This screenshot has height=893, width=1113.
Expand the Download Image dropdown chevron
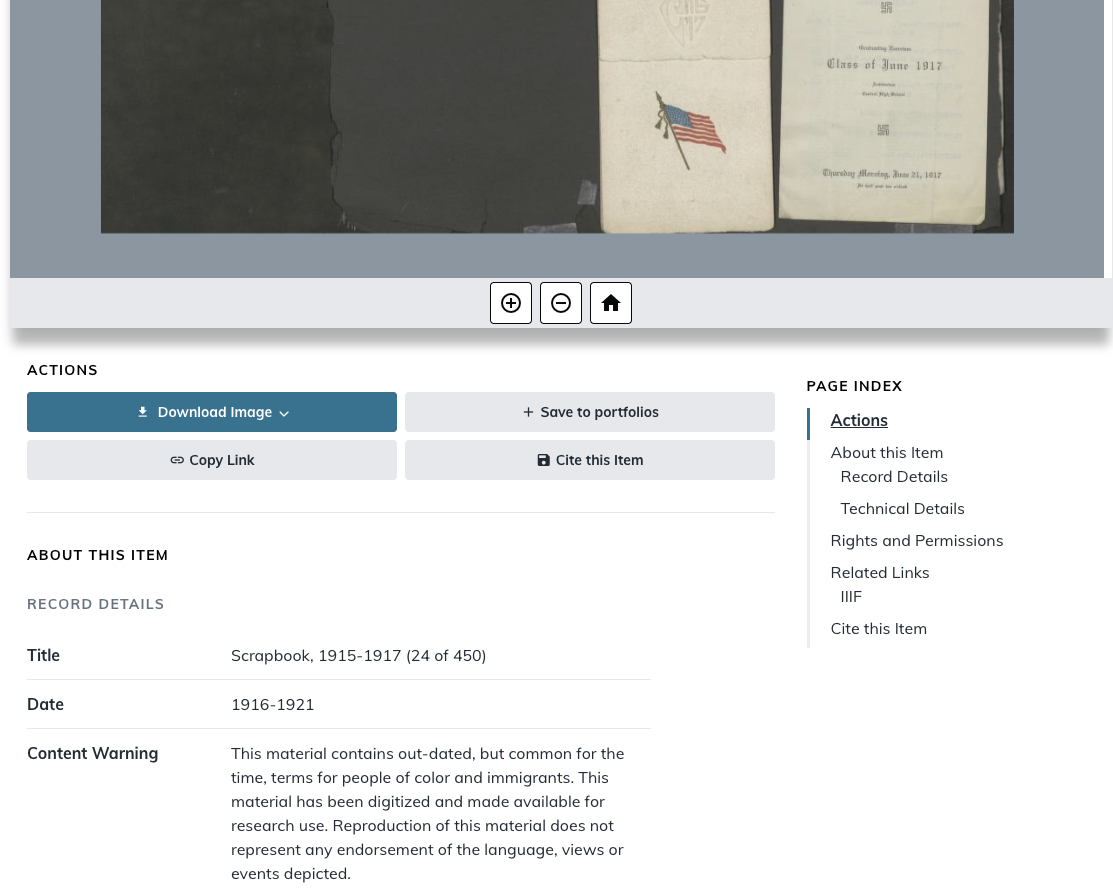pos(284,413)
